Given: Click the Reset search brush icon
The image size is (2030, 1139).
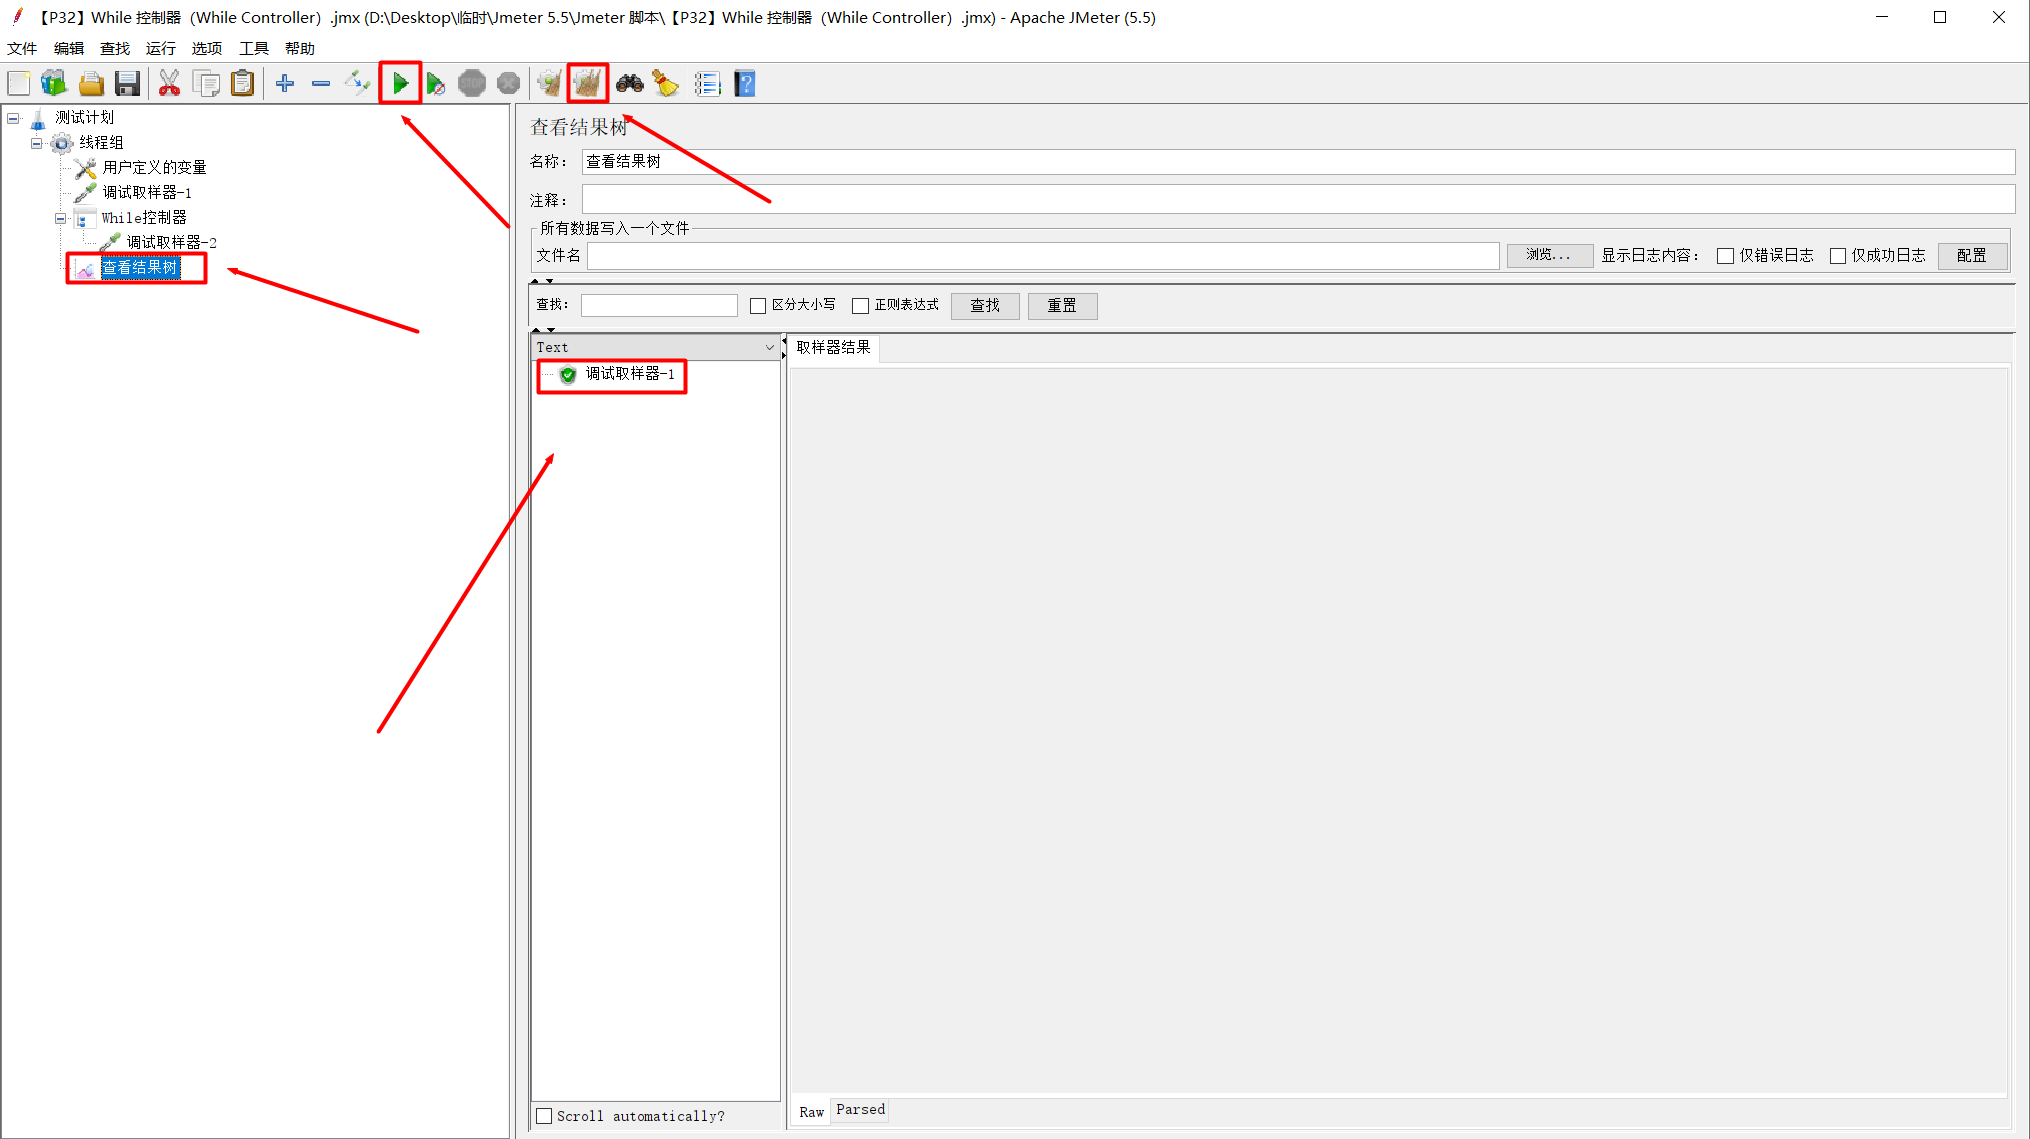Looking at the screenshot, I should coord(665,84).
